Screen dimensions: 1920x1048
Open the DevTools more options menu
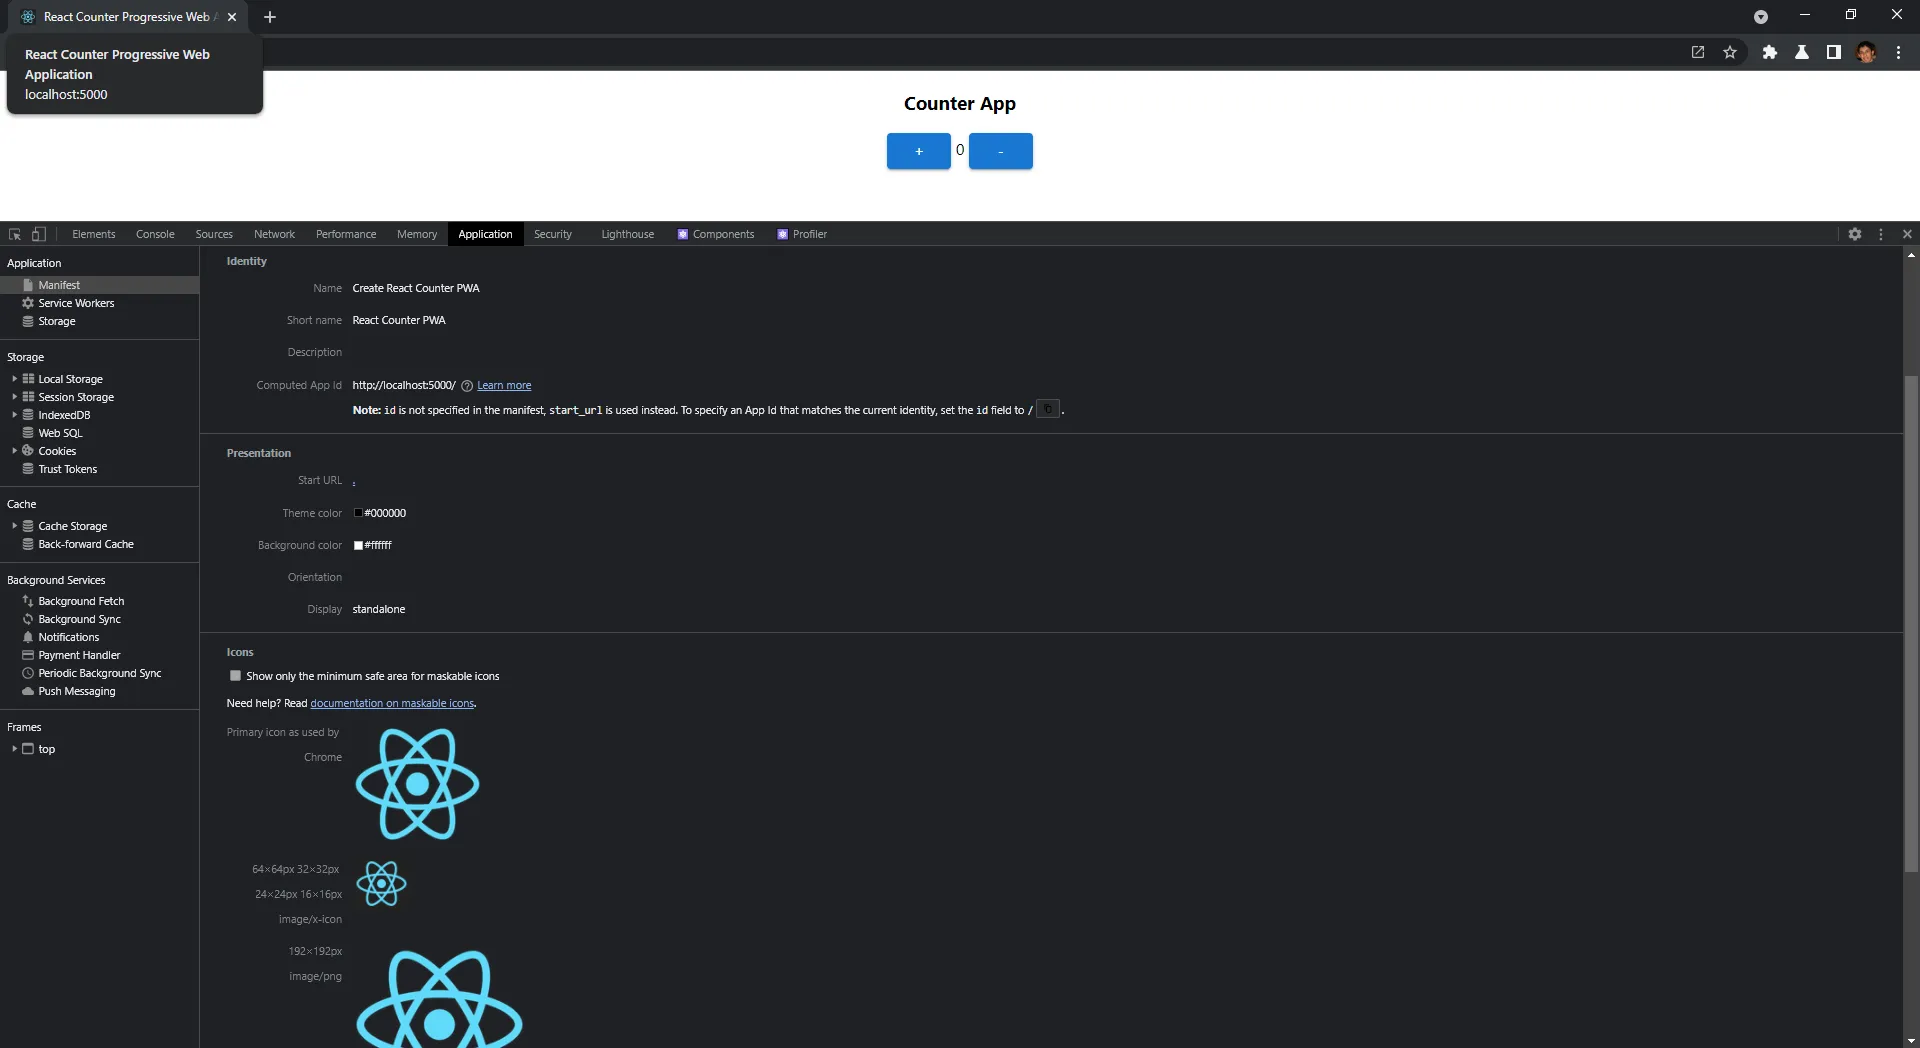pyautogui.click(x=1881, y=234)
